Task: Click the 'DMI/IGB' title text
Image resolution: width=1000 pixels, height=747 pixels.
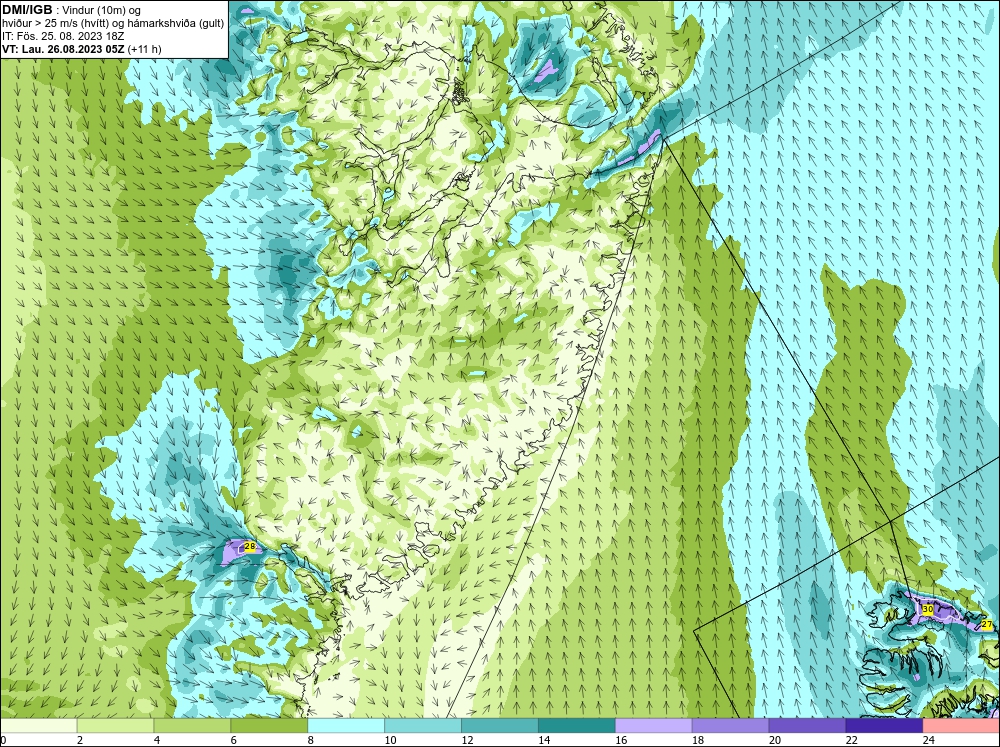Action: tap(27, 10)
